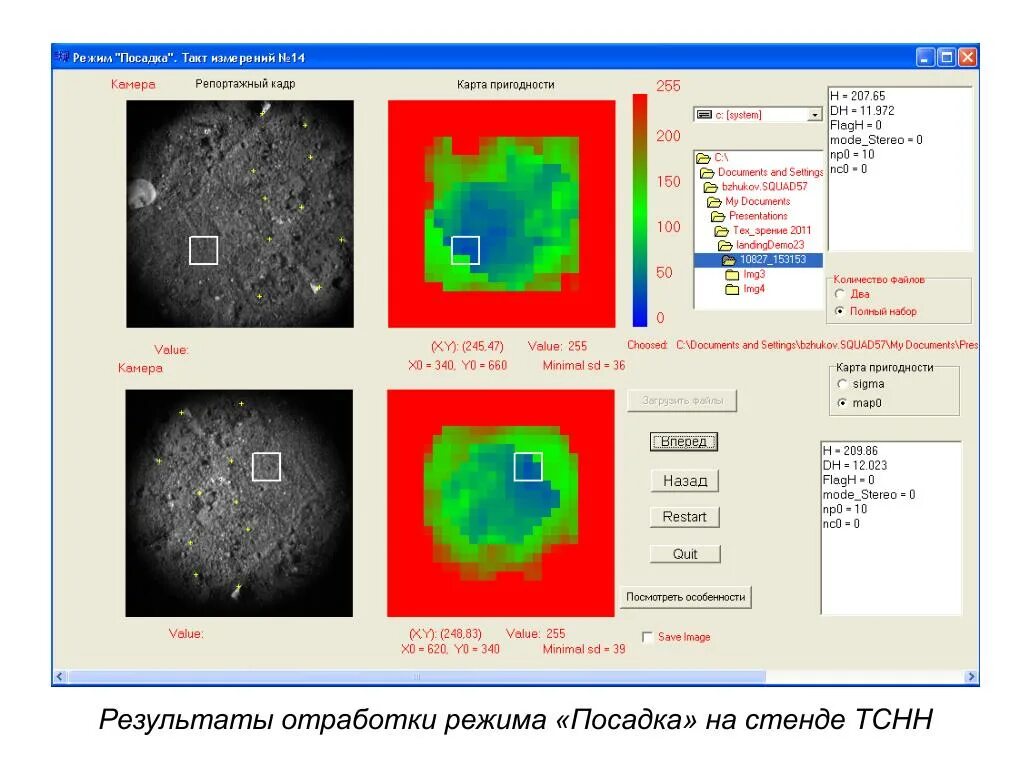1024x768 pixels.
Task: Click the X0 = 340, Y0 = 660 text
Action: [x=457, y=366]
